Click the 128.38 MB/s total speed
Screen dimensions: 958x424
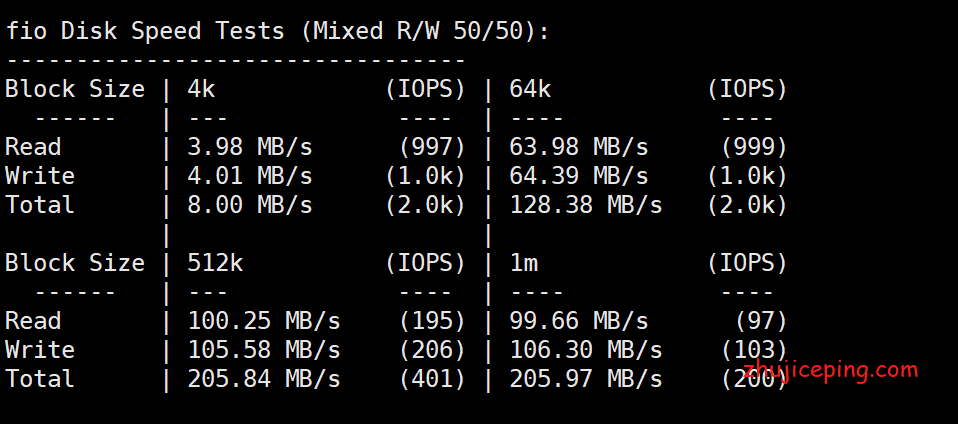[586, 205]
